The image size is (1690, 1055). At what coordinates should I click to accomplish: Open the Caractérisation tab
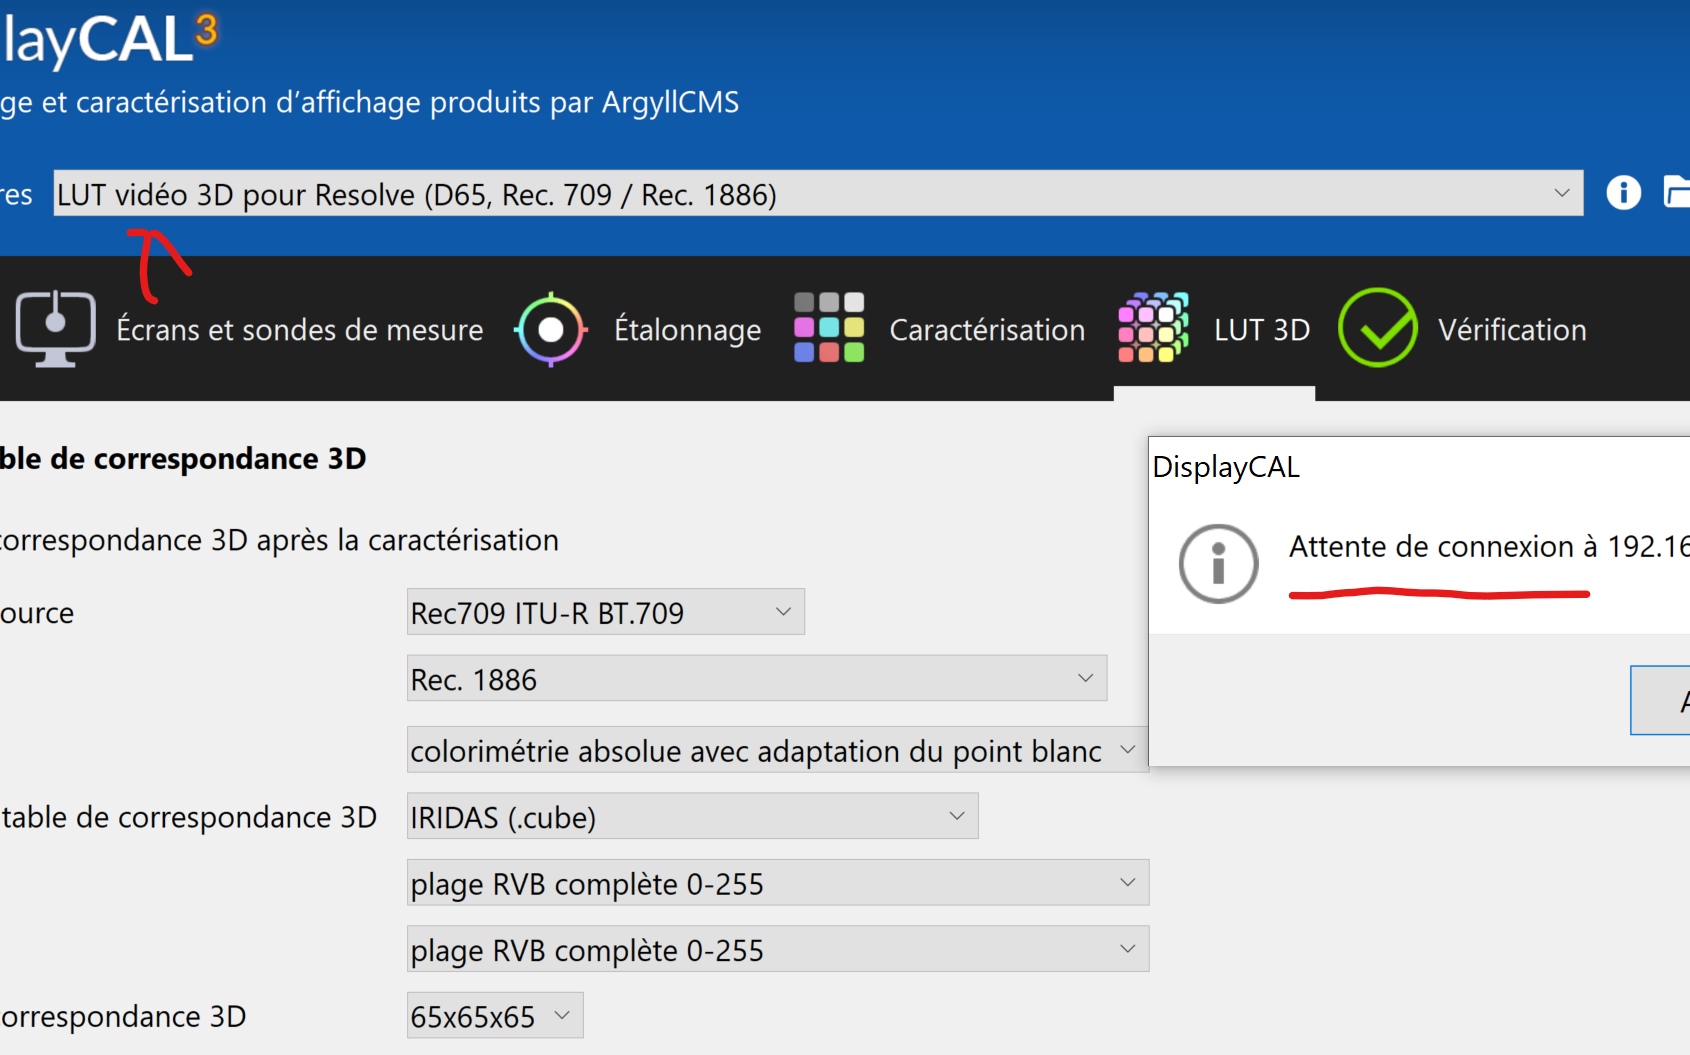click(987, 330)
